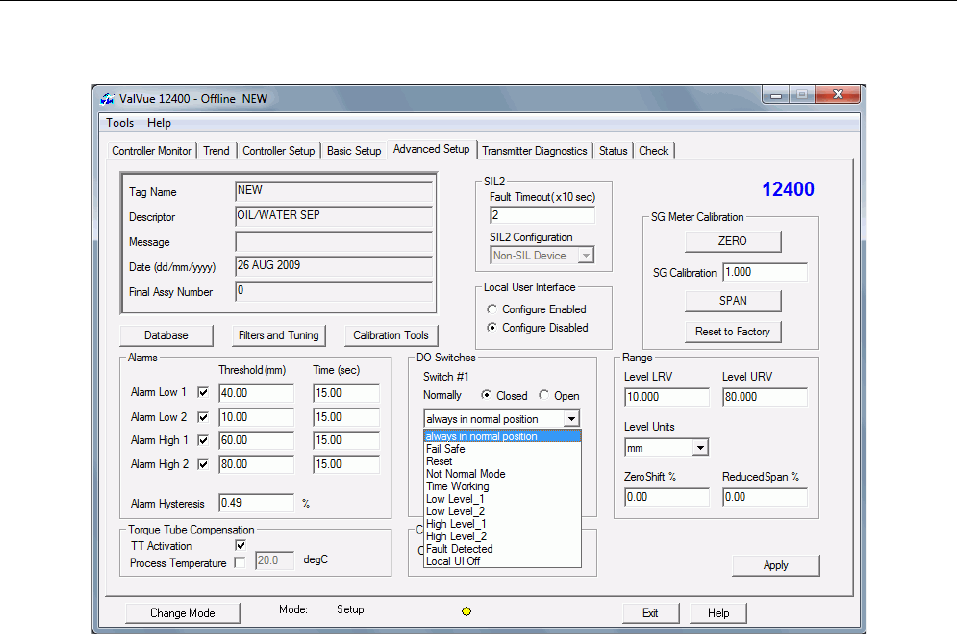Choose Fail Safe from the dropdown list
Viewport: 957px width, 634px height.
pyautogui.click(x=446, y=449)
